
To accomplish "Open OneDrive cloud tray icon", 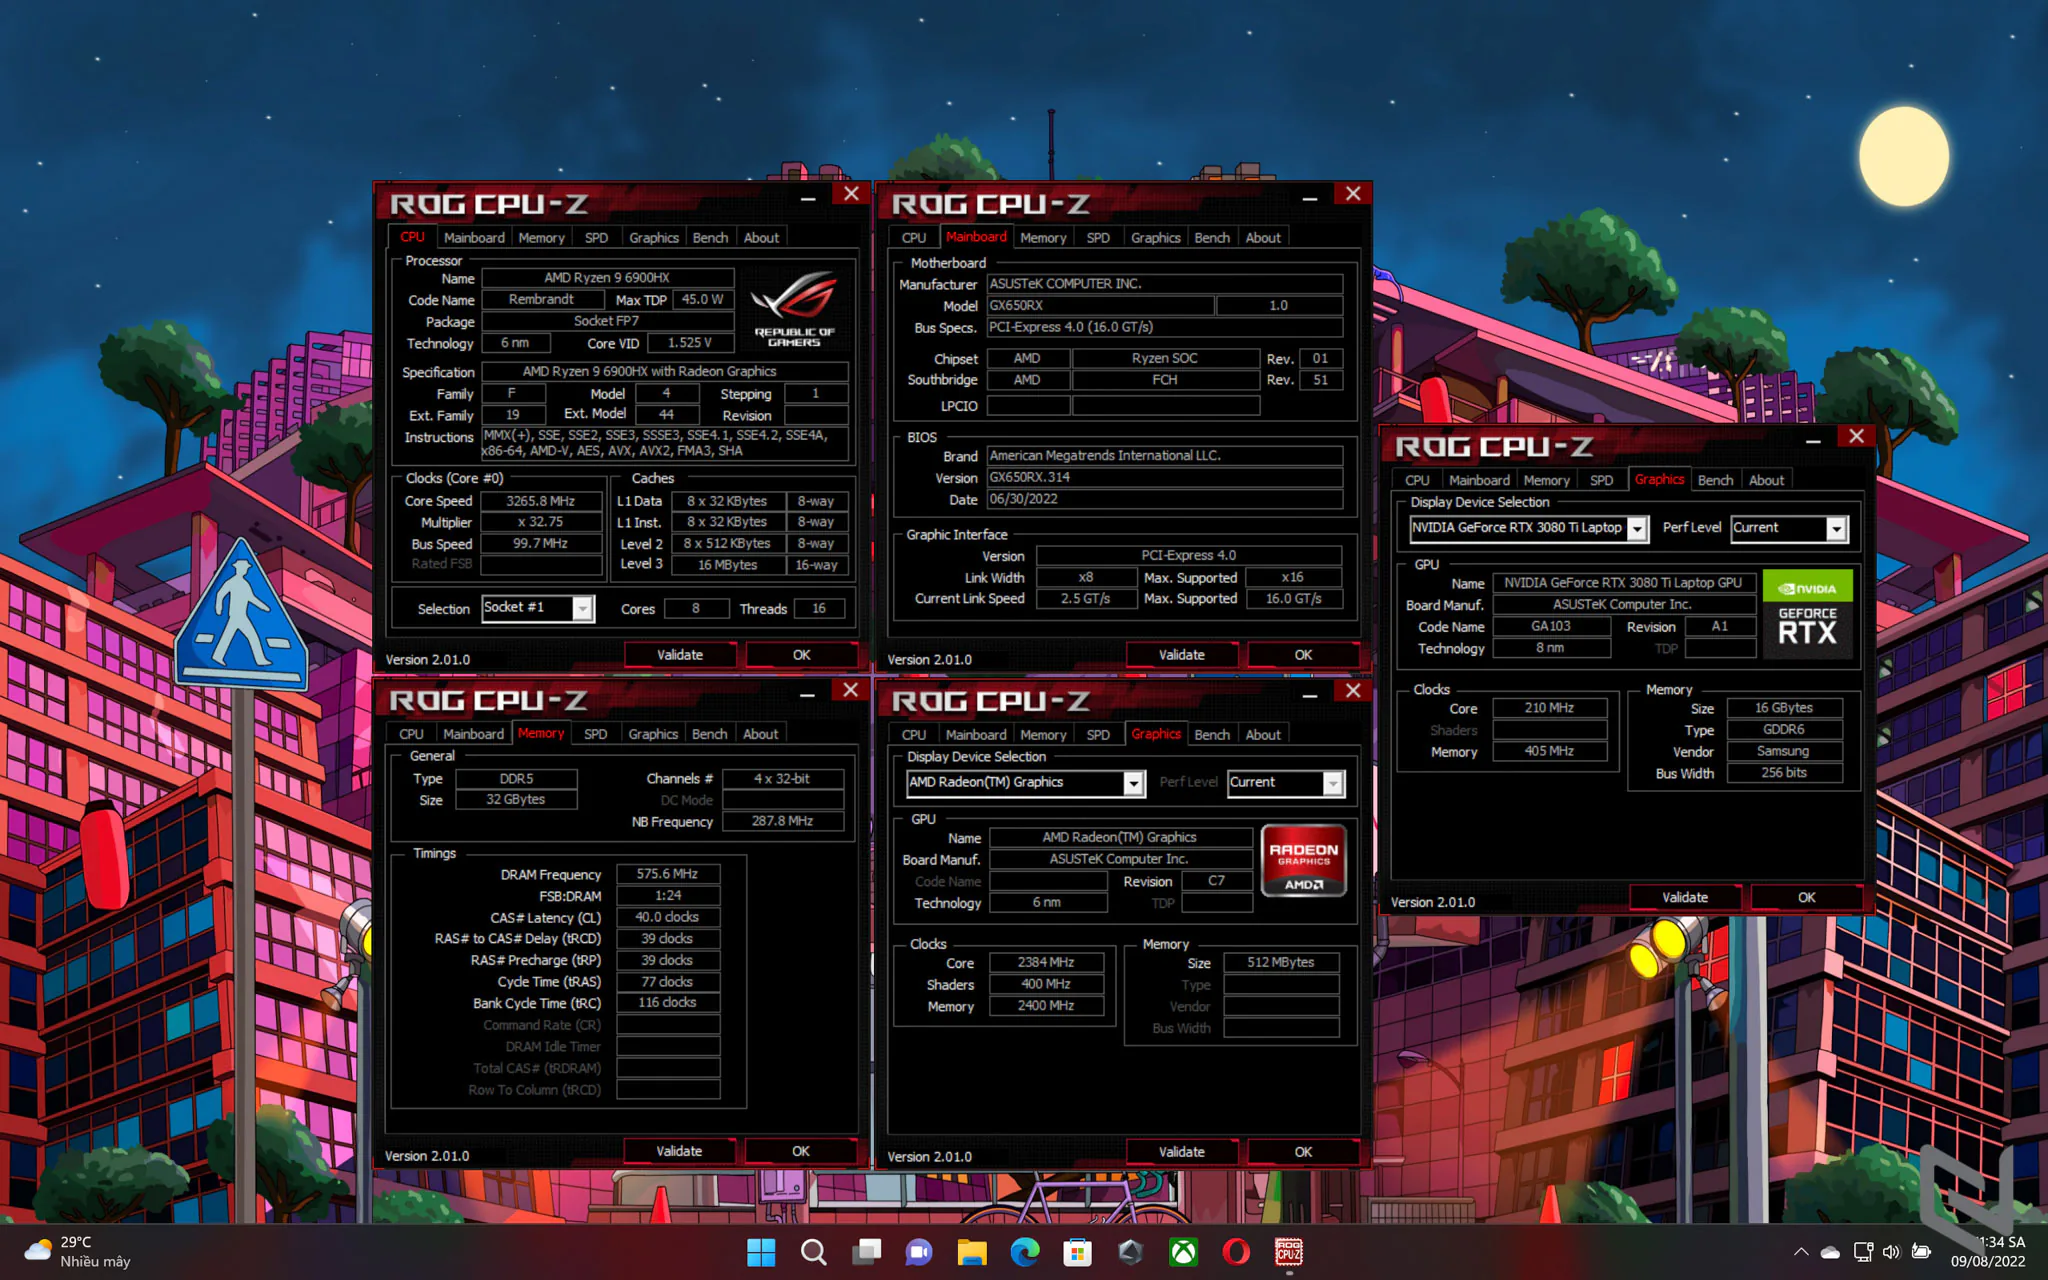I will (1830, 1251).
